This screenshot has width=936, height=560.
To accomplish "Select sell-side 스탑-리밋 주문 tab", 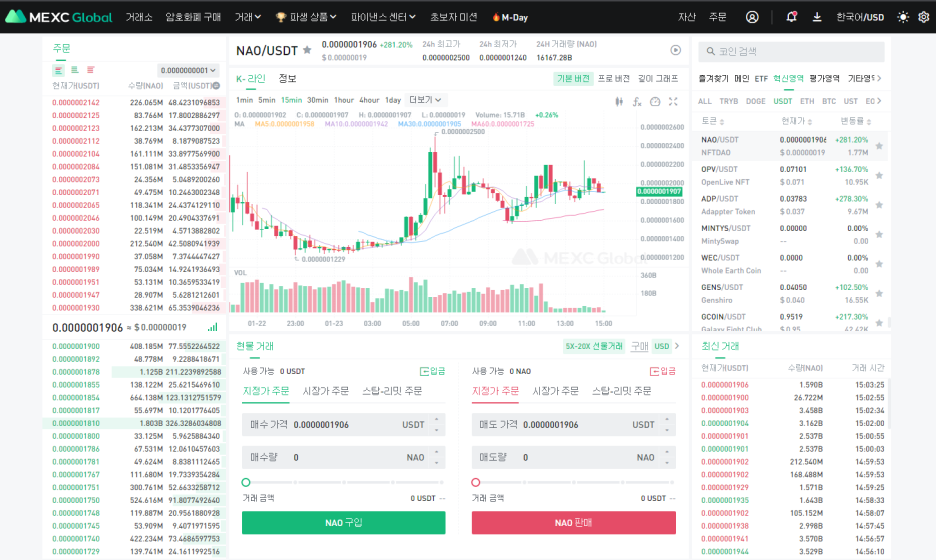I will coord(621,391).
